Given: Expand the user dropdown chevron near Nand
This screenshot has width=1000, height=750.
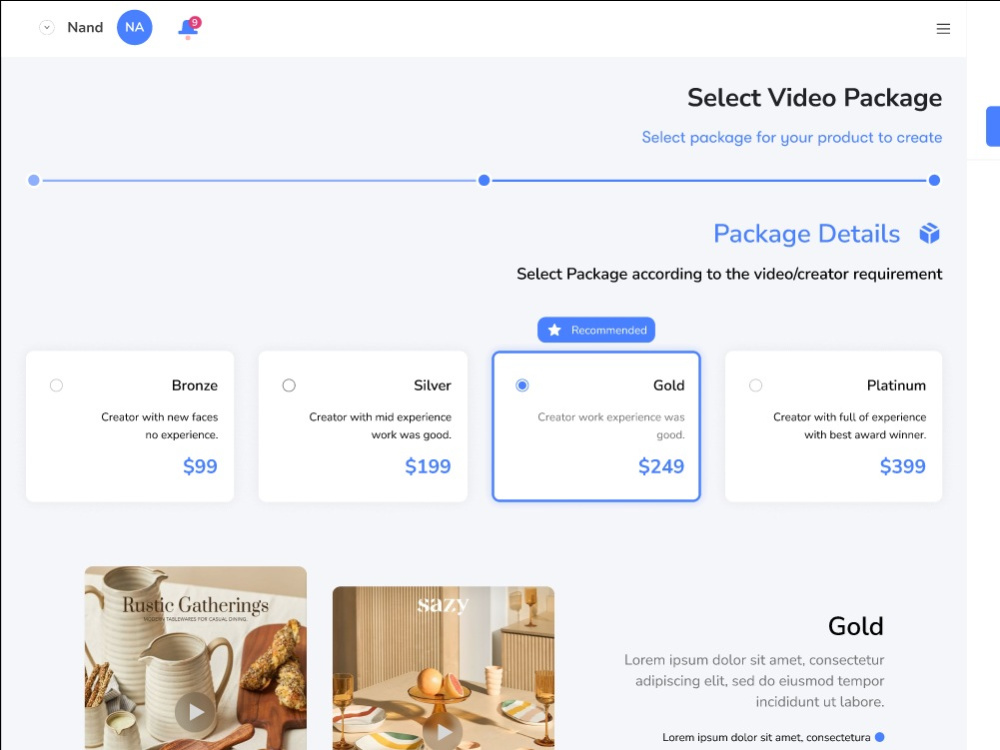Looking at the screenshot, I should pyautogui.click(x=47, y=27).
